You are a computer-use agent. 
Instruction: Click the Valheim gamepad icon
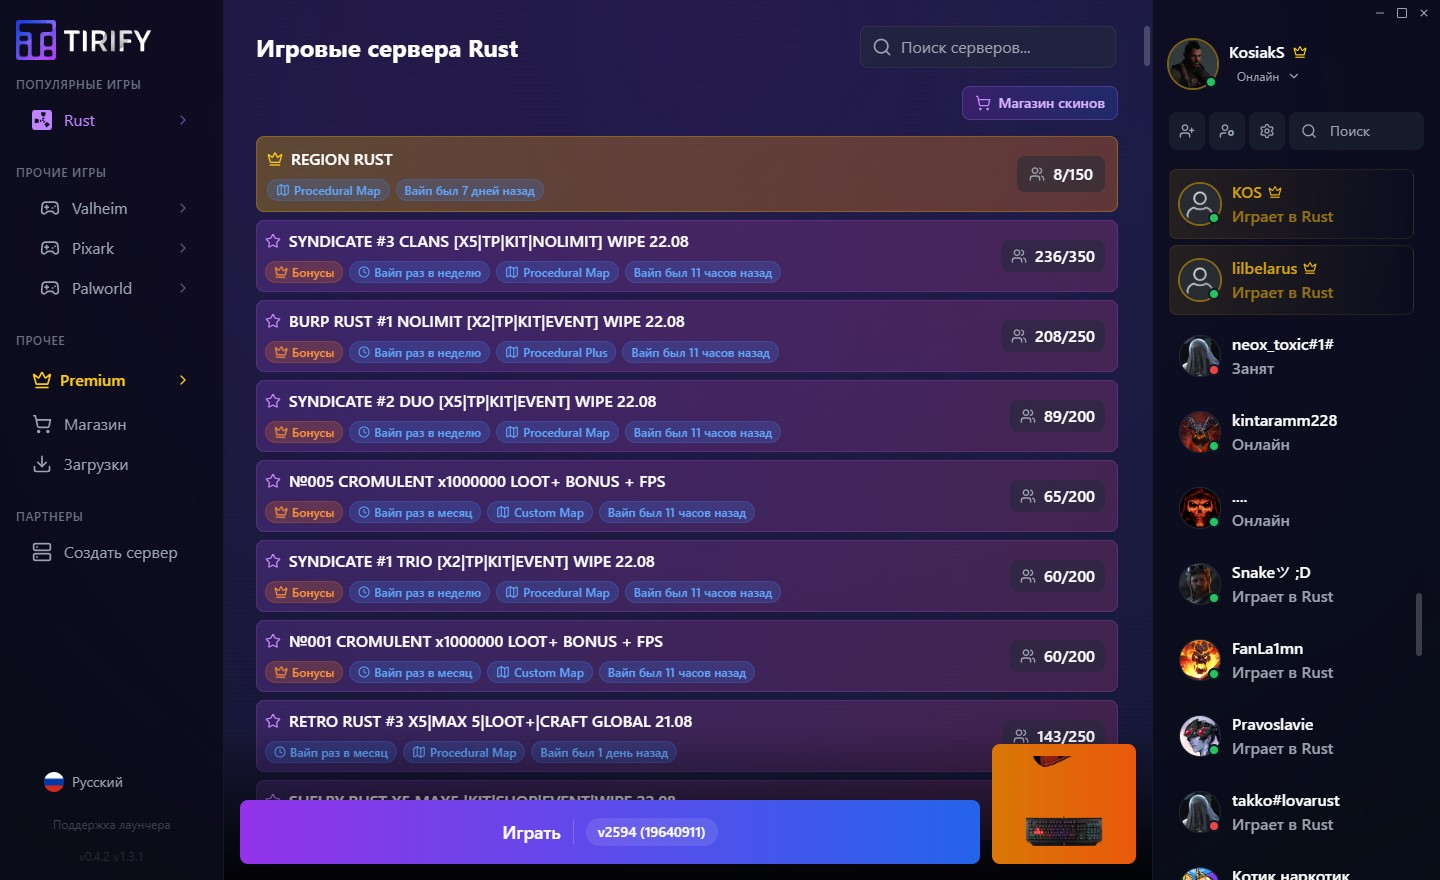(50, 208)
